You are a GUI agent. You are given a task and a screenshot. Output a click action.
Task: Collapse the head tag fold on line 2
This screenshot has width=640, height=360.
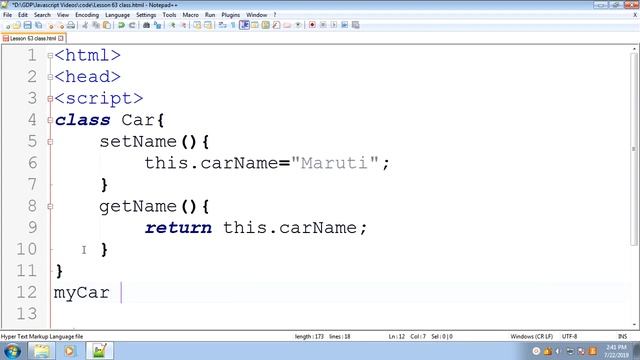point(50,77)
